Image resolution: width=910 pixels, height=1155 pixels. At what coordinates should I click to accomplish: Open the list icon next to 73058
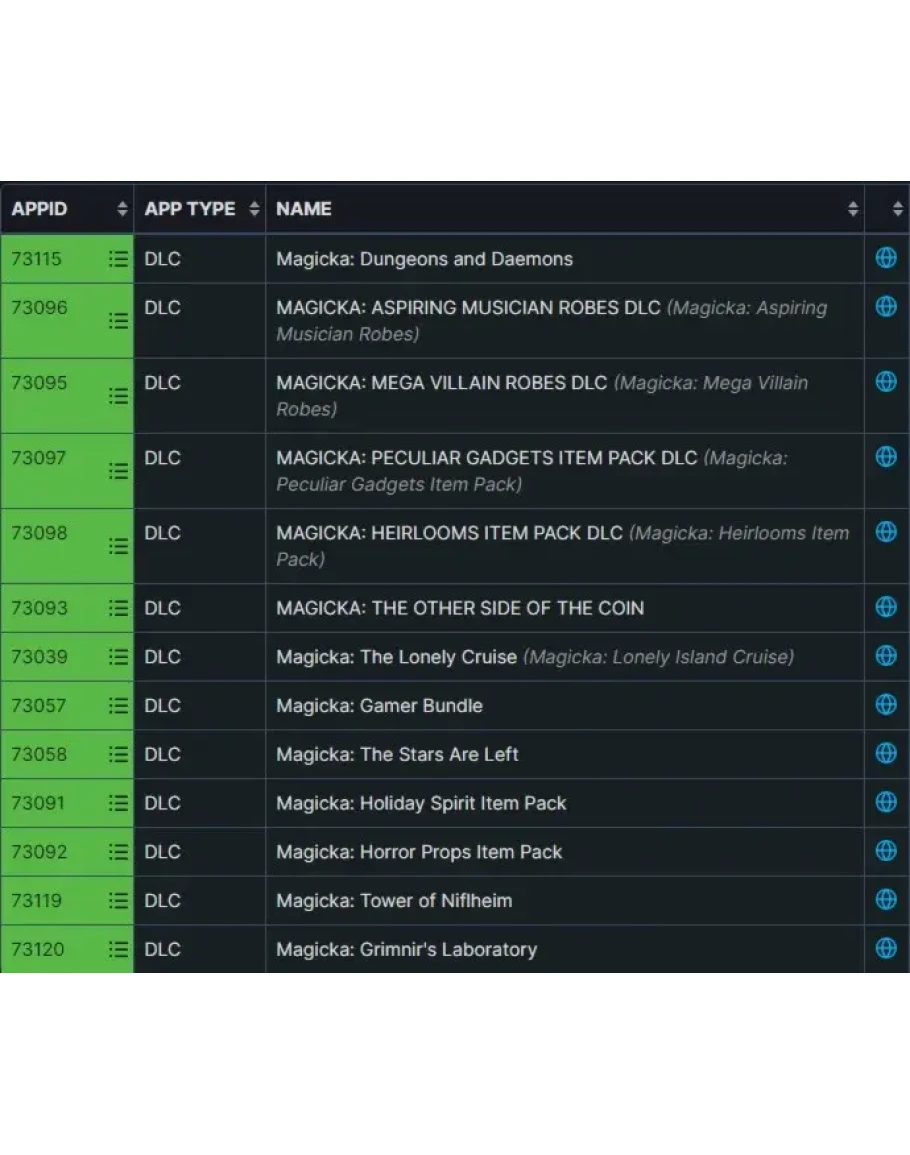tap(118, 754)
